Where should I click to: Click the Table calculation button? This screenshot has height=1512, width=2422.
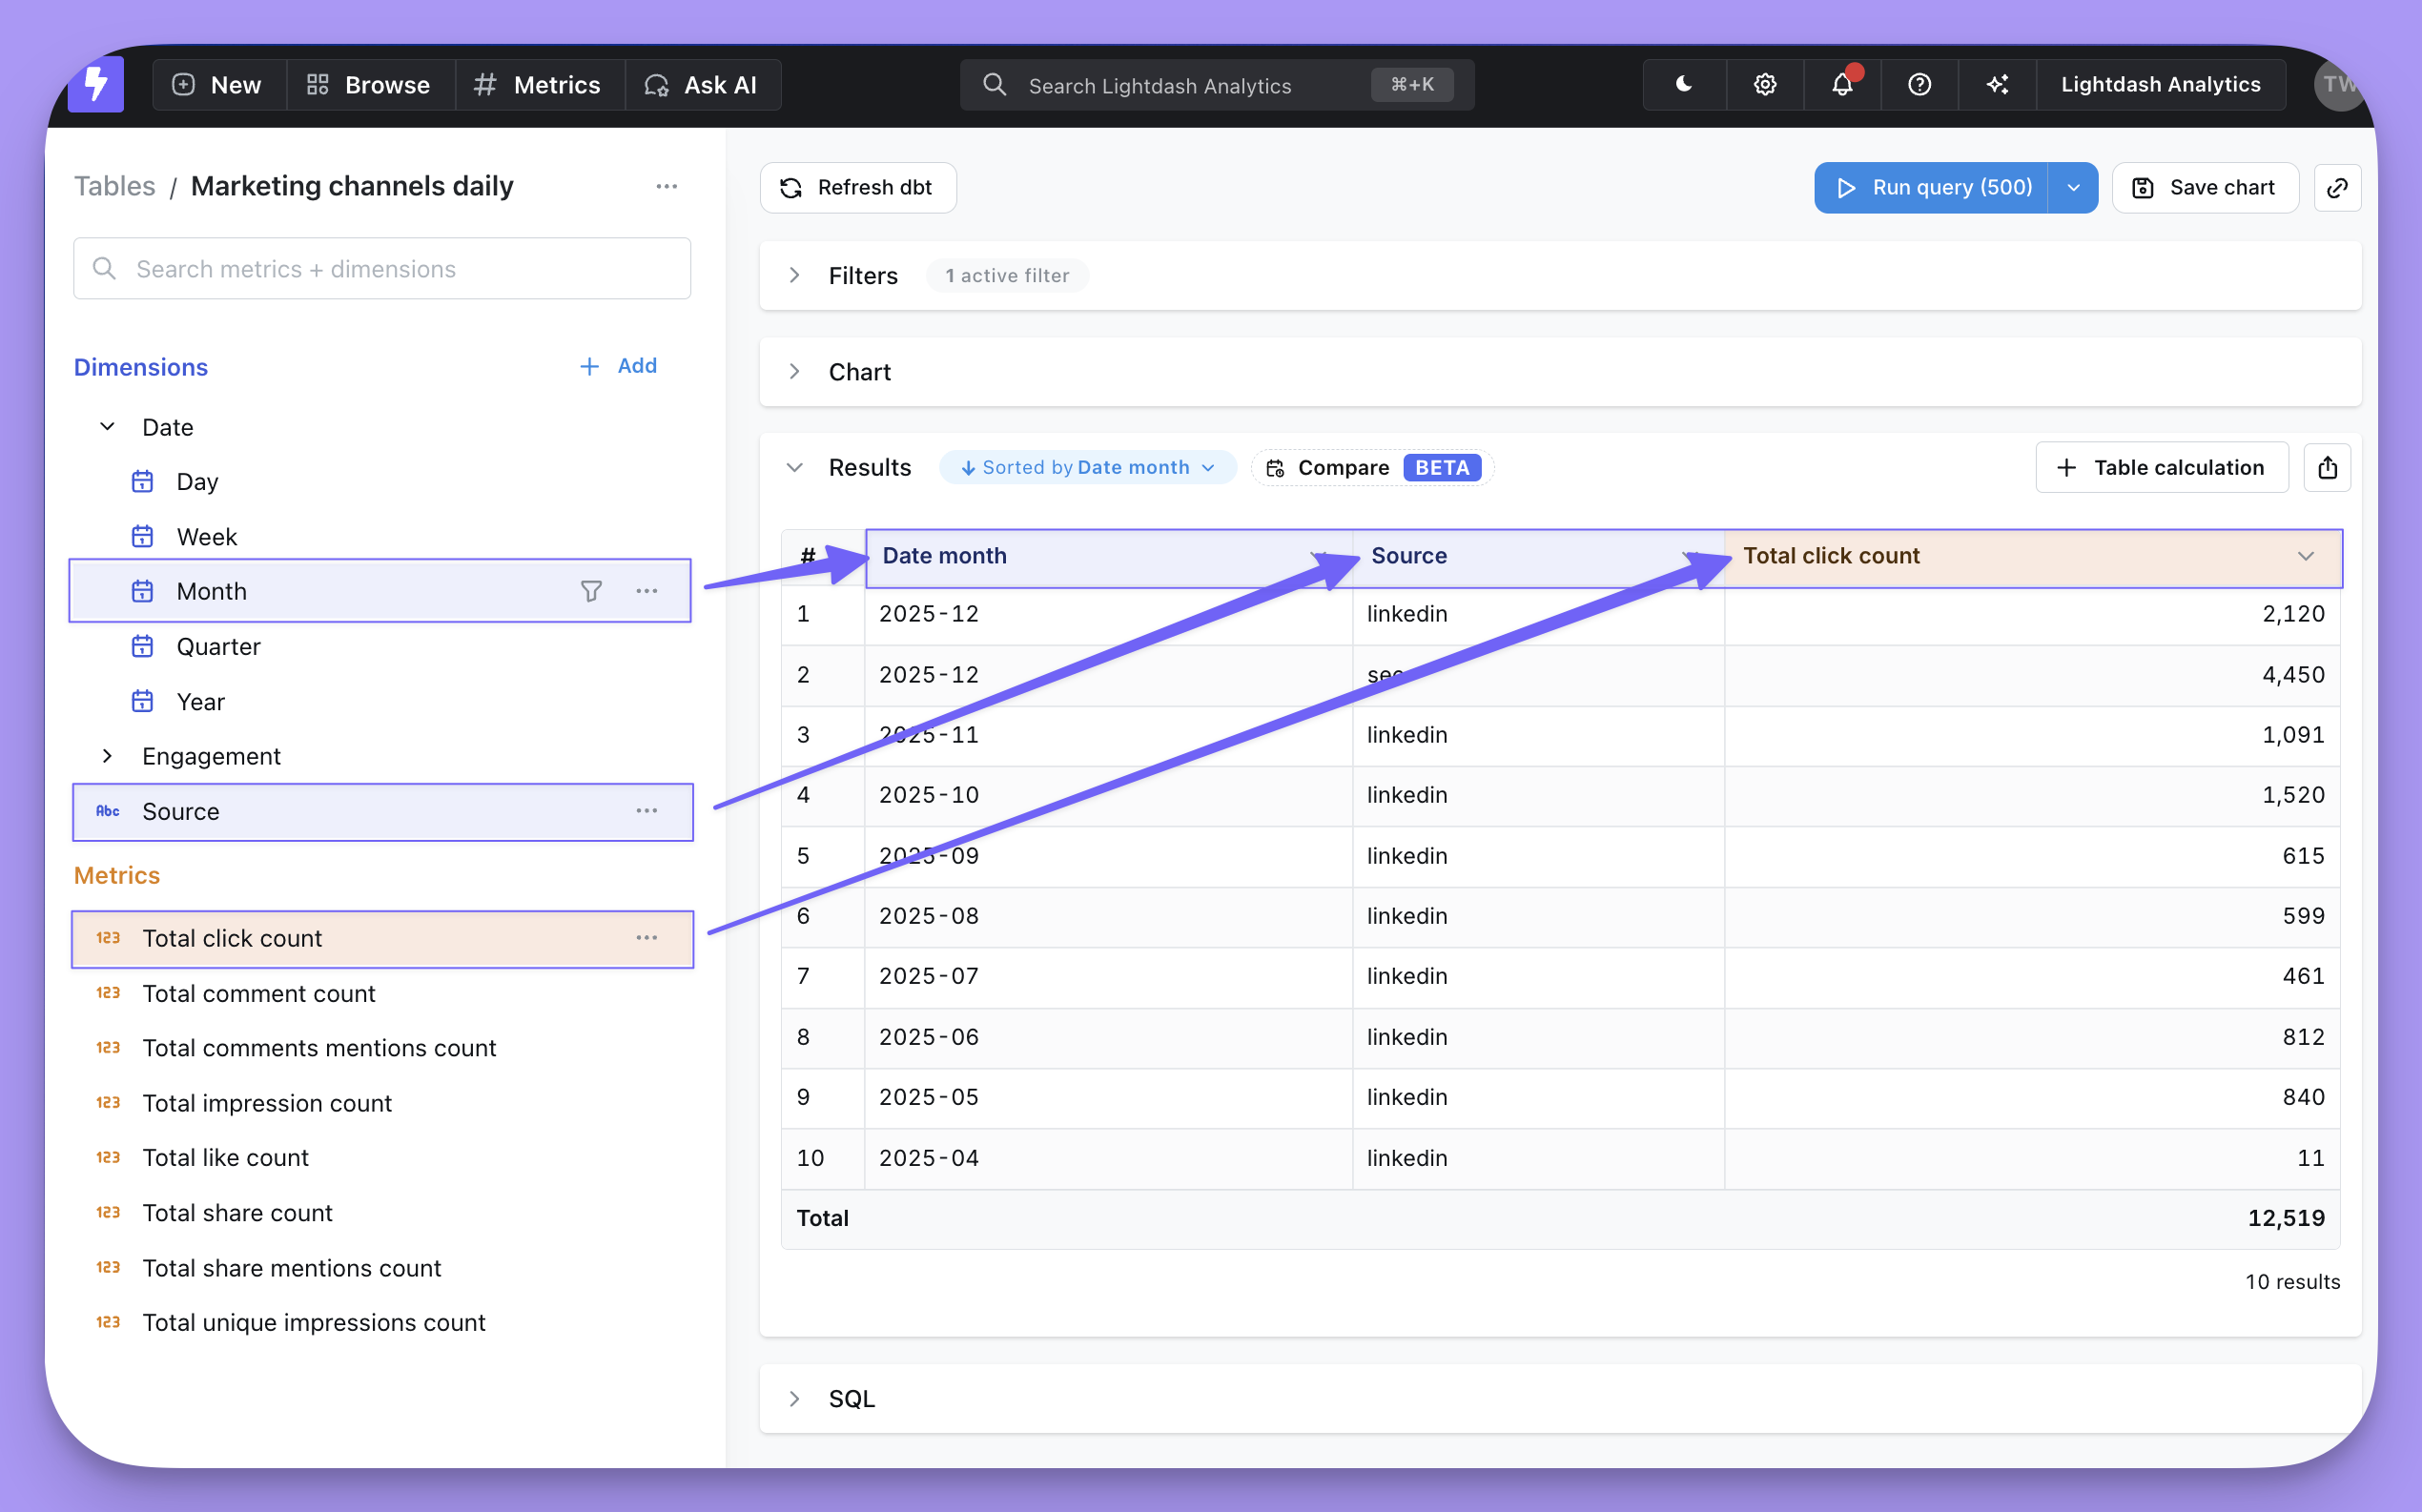pyautogui.click(x=2161, y=468)
